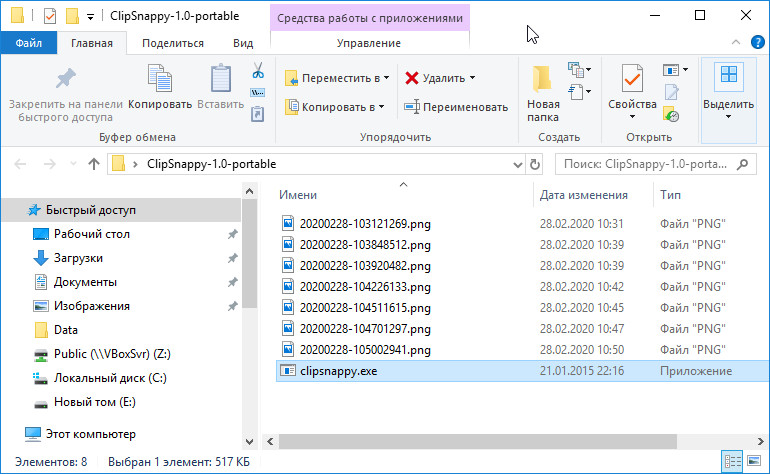The width and height of the screenshot is (770, 474).
Task: Click the refresh button beside the address bar
Action: pos(535,164)
